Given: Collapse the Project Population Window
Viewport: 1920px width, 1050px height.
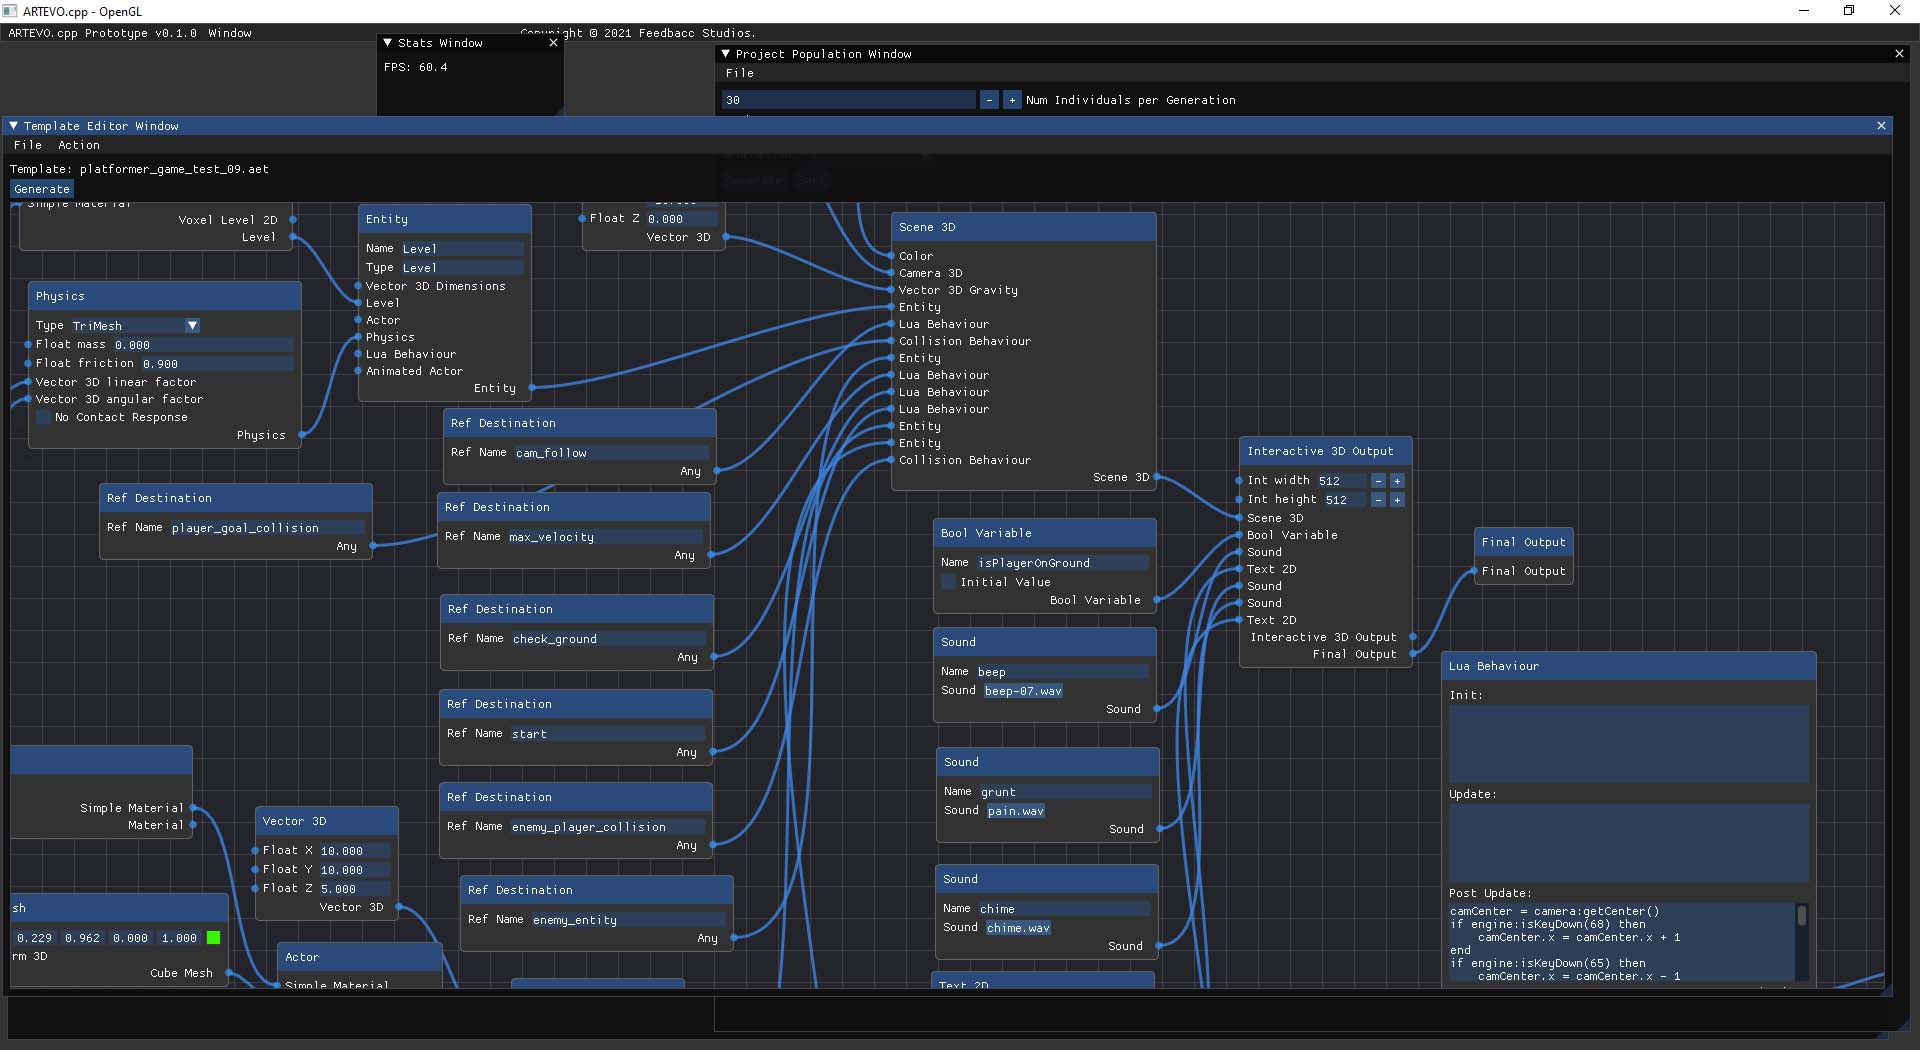Looking at the screenshot, I should tap(726, 54).
